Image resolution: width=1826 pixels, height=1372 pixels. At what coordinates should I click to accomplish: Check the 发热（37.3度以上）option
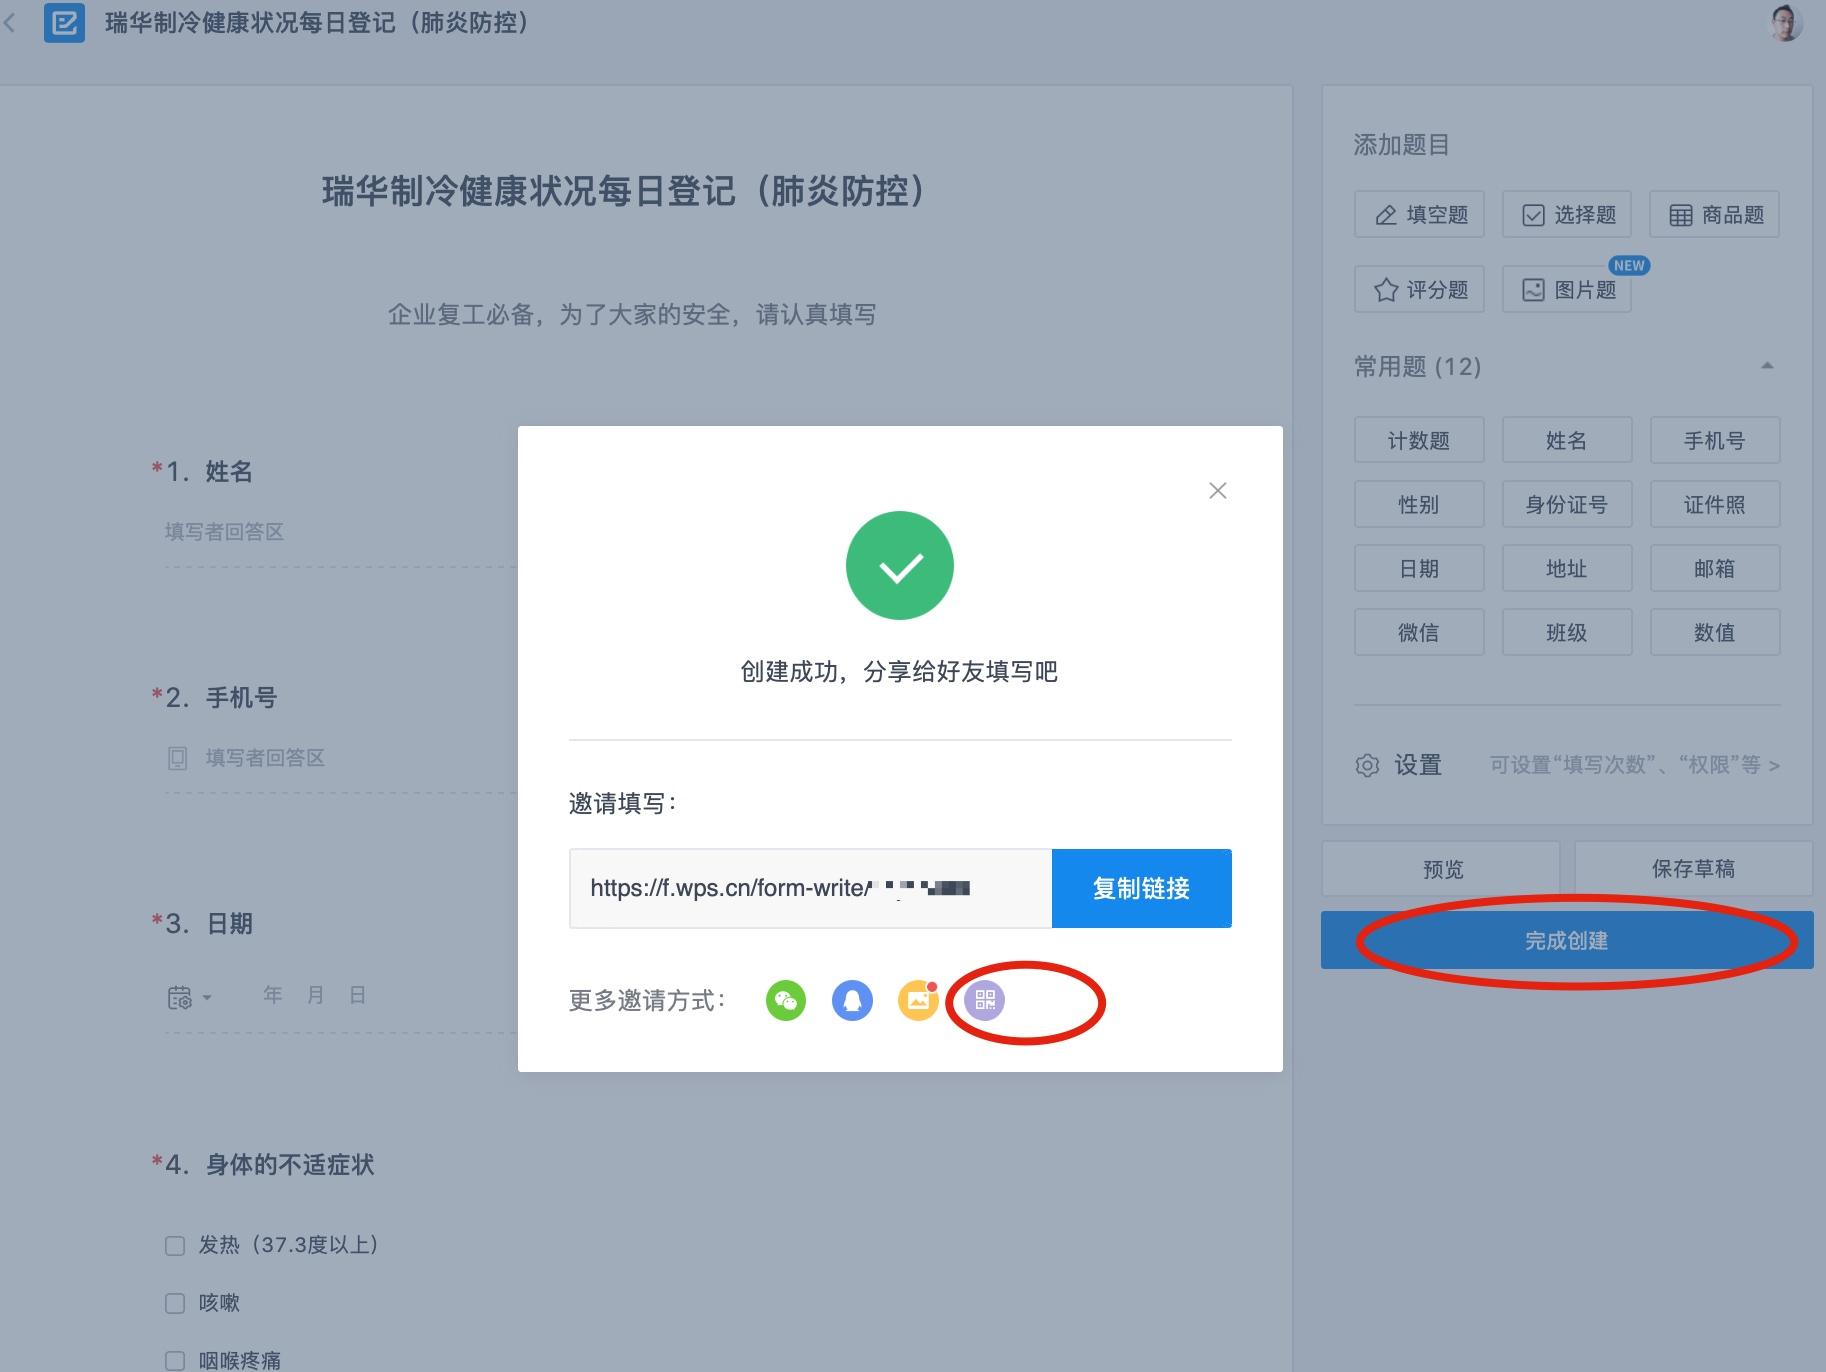(175, 1245)
